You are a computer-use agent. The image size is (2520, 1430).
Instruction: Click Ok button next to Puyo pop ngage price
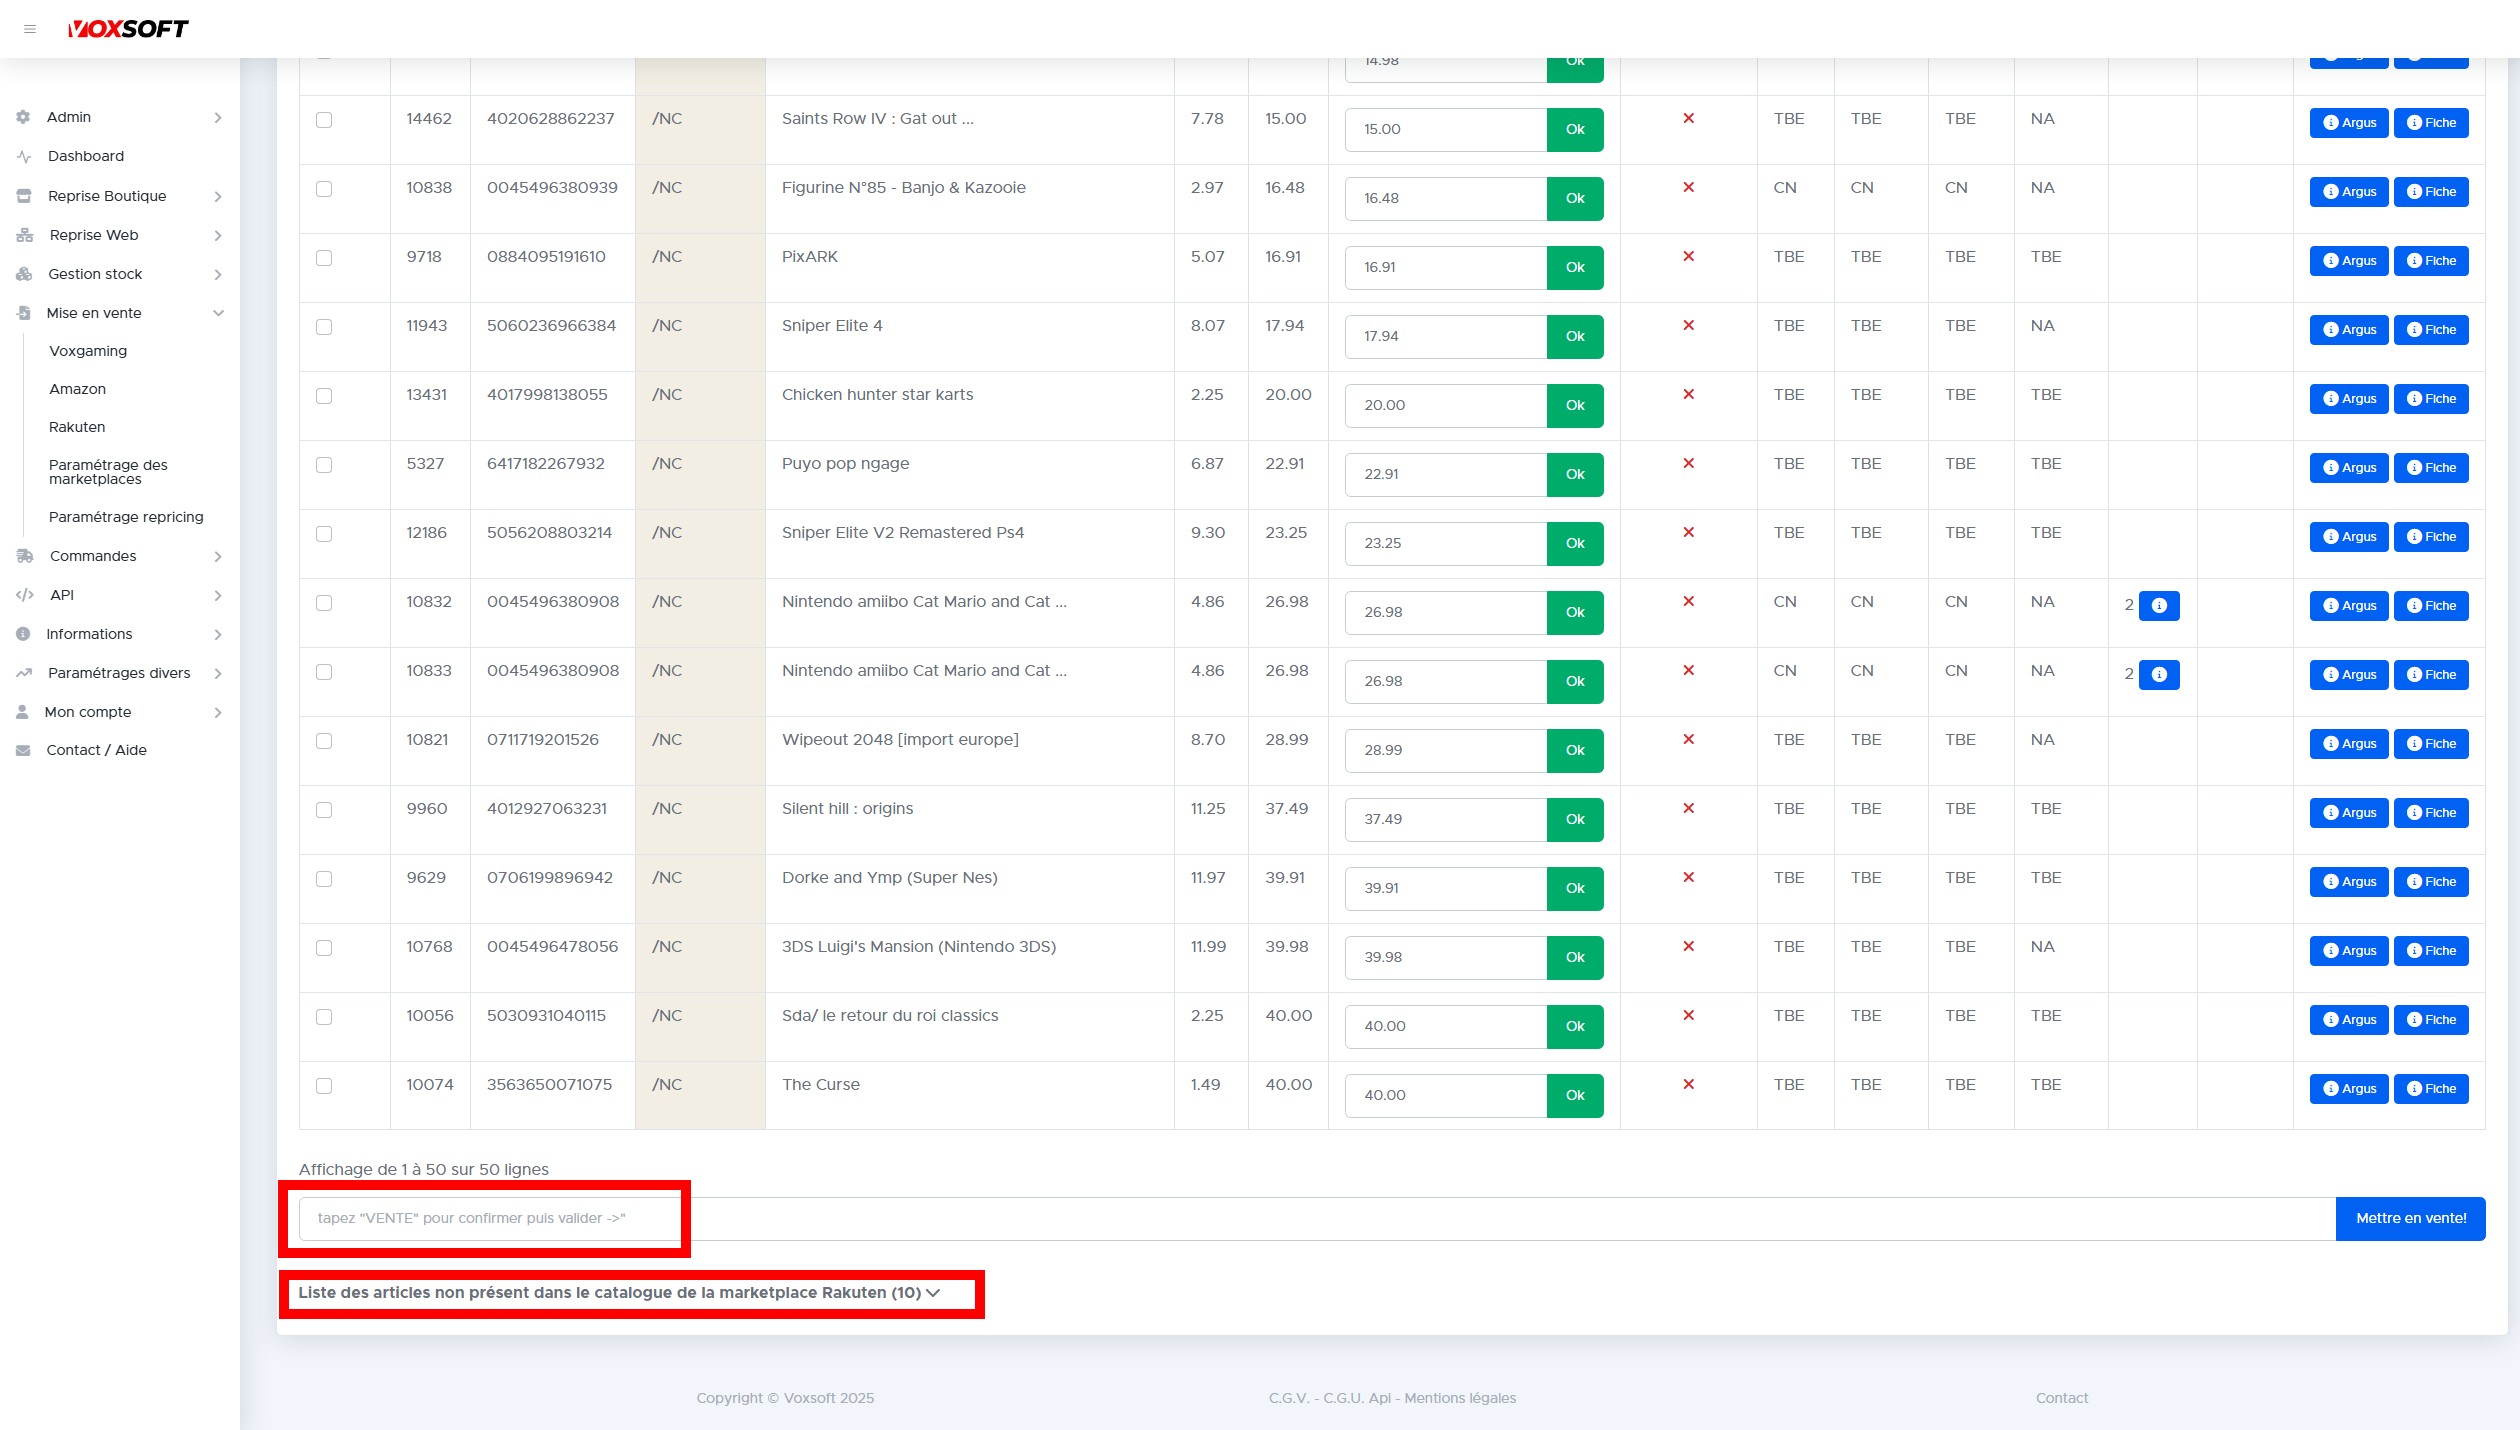1574,474
